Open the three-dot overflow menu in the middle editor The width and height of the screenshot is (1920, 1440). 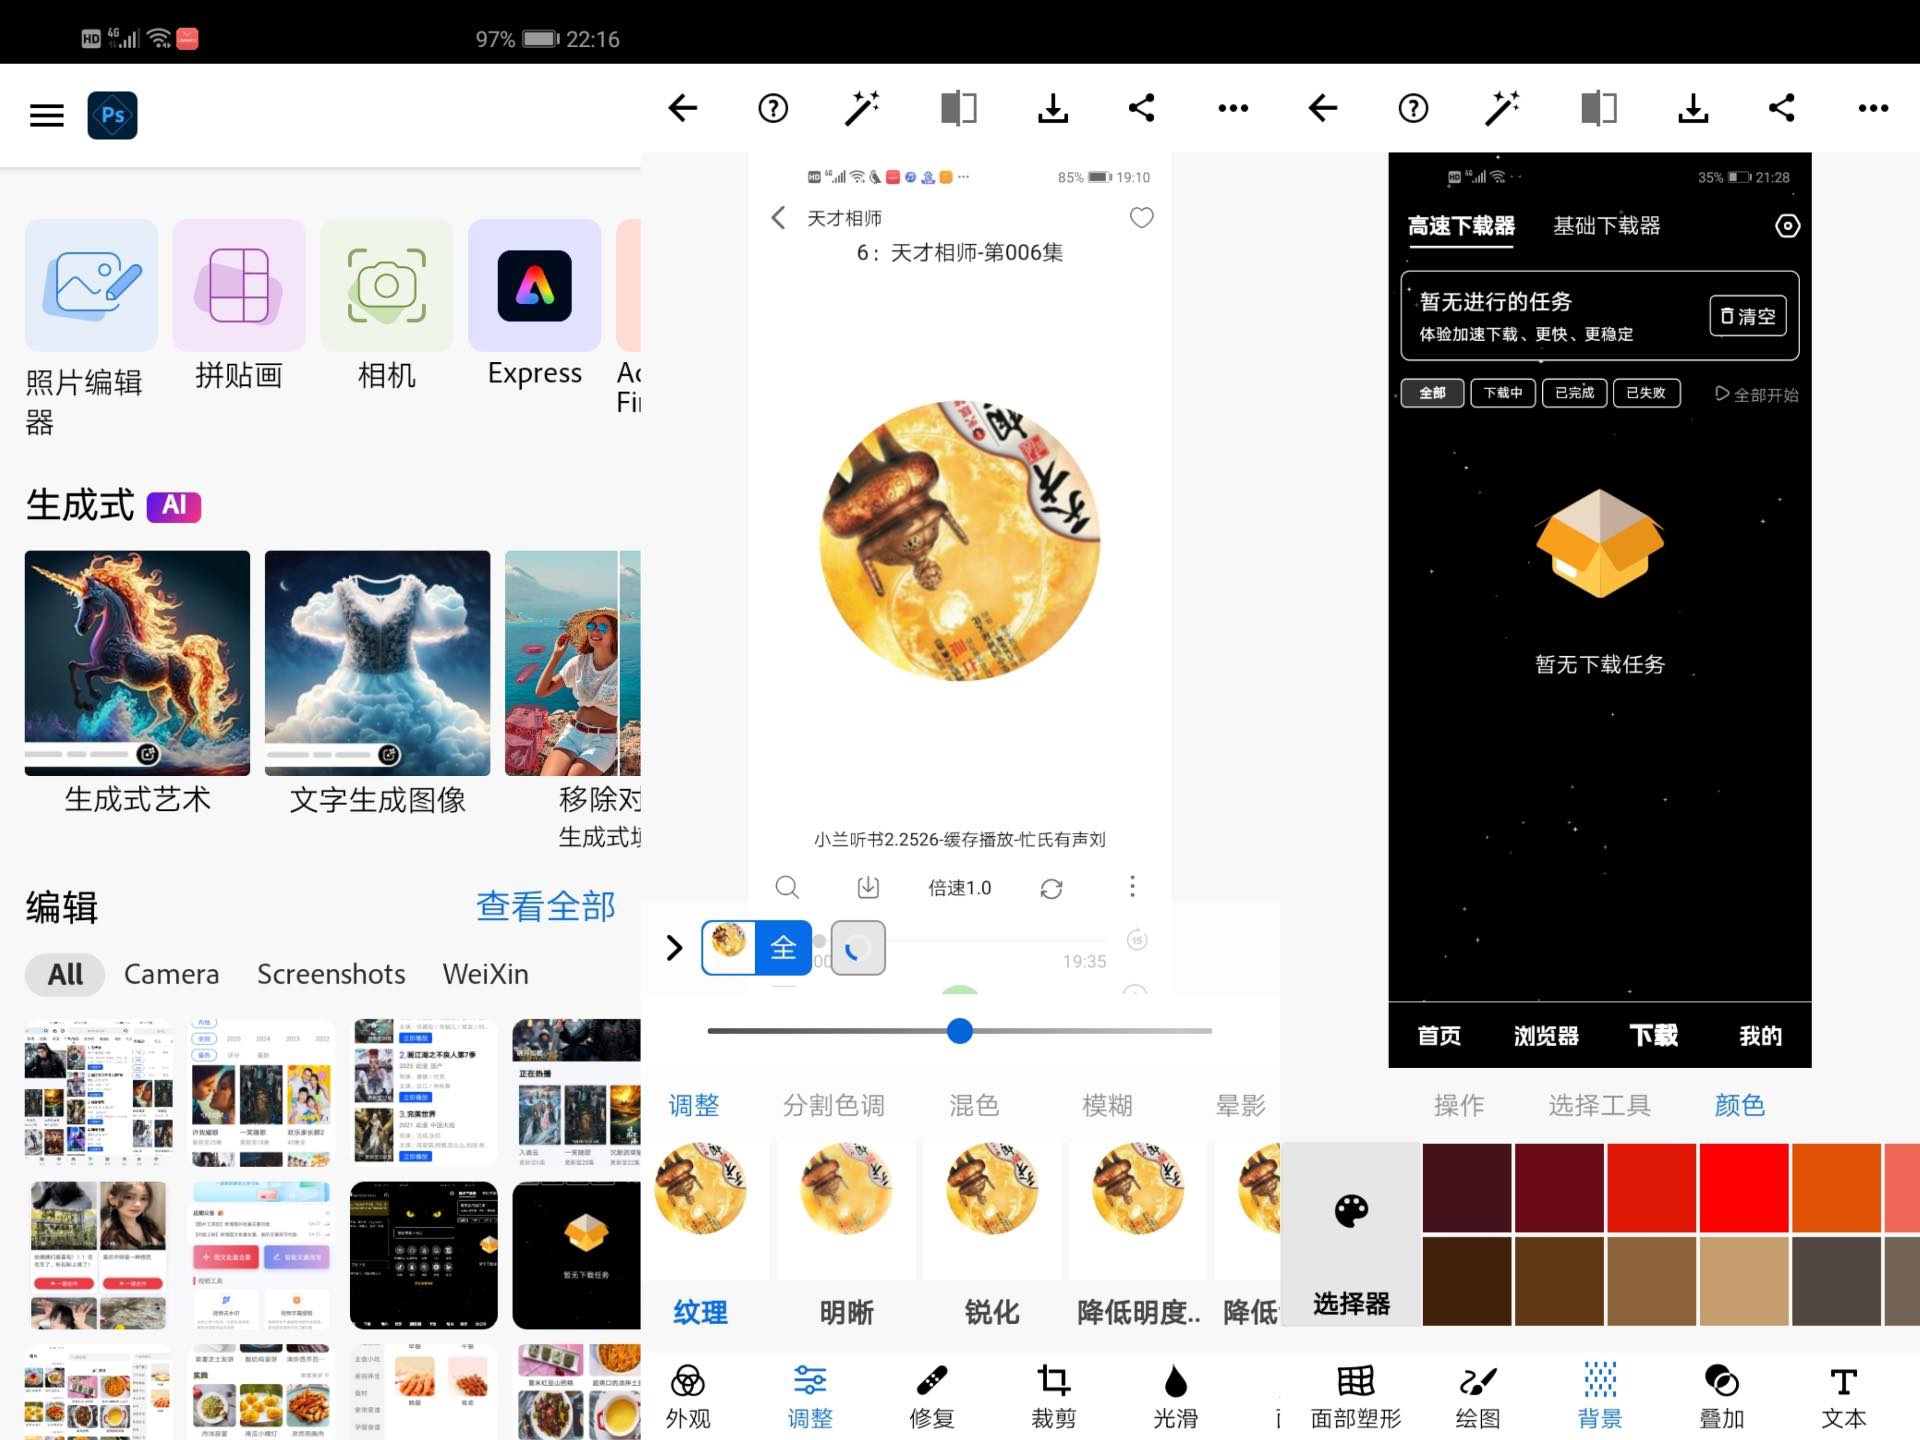(x=1232, y=108)
